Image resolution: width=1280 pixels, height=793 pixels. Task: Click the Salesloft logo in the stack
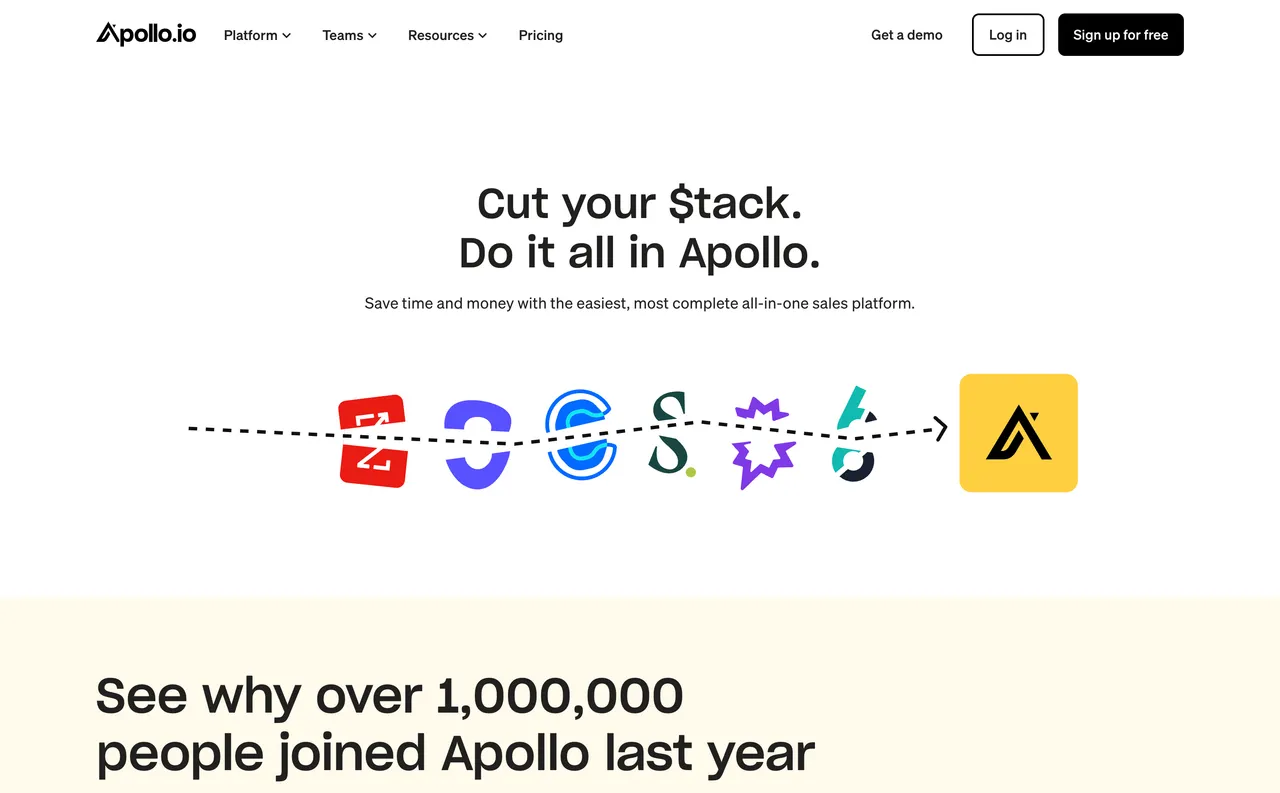coord(672,433)
